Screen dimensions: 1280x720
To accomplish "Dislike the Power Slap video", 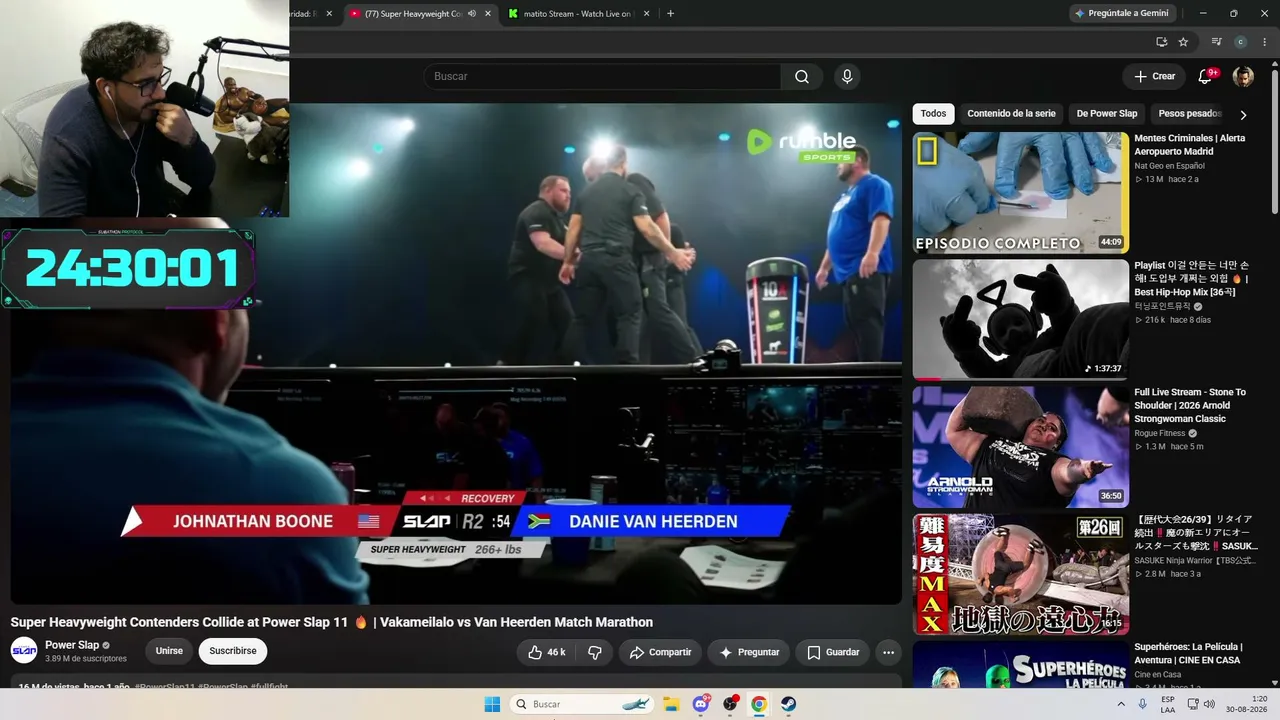I will tap(595, 652).
